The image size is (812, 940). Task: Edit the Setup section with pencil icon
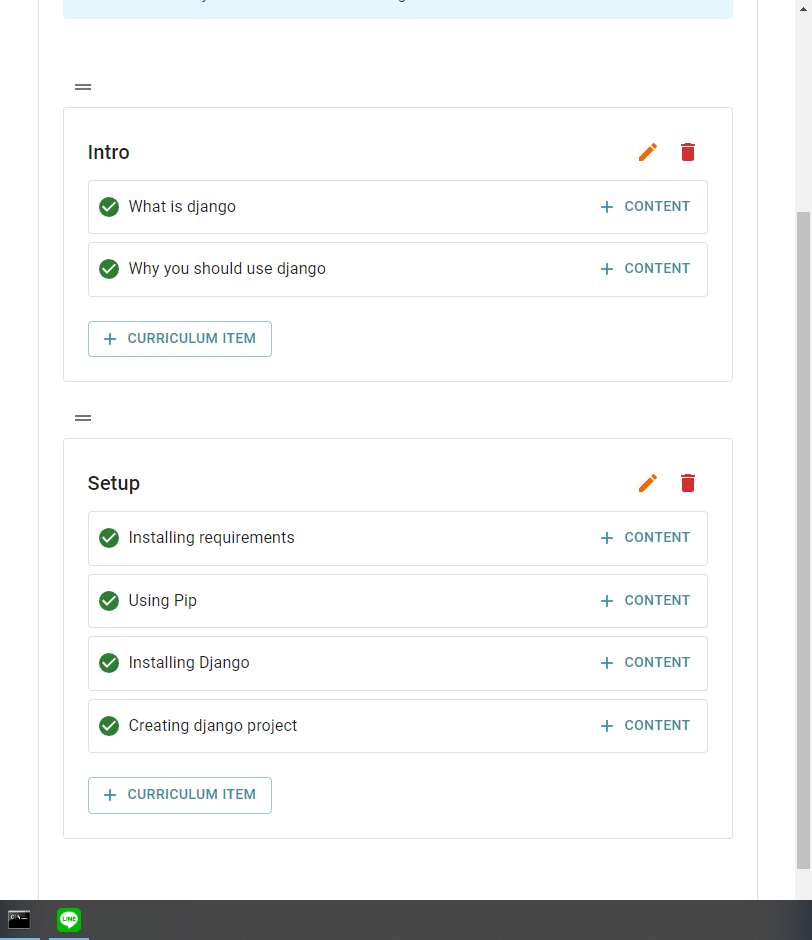(x=648, y=483)
